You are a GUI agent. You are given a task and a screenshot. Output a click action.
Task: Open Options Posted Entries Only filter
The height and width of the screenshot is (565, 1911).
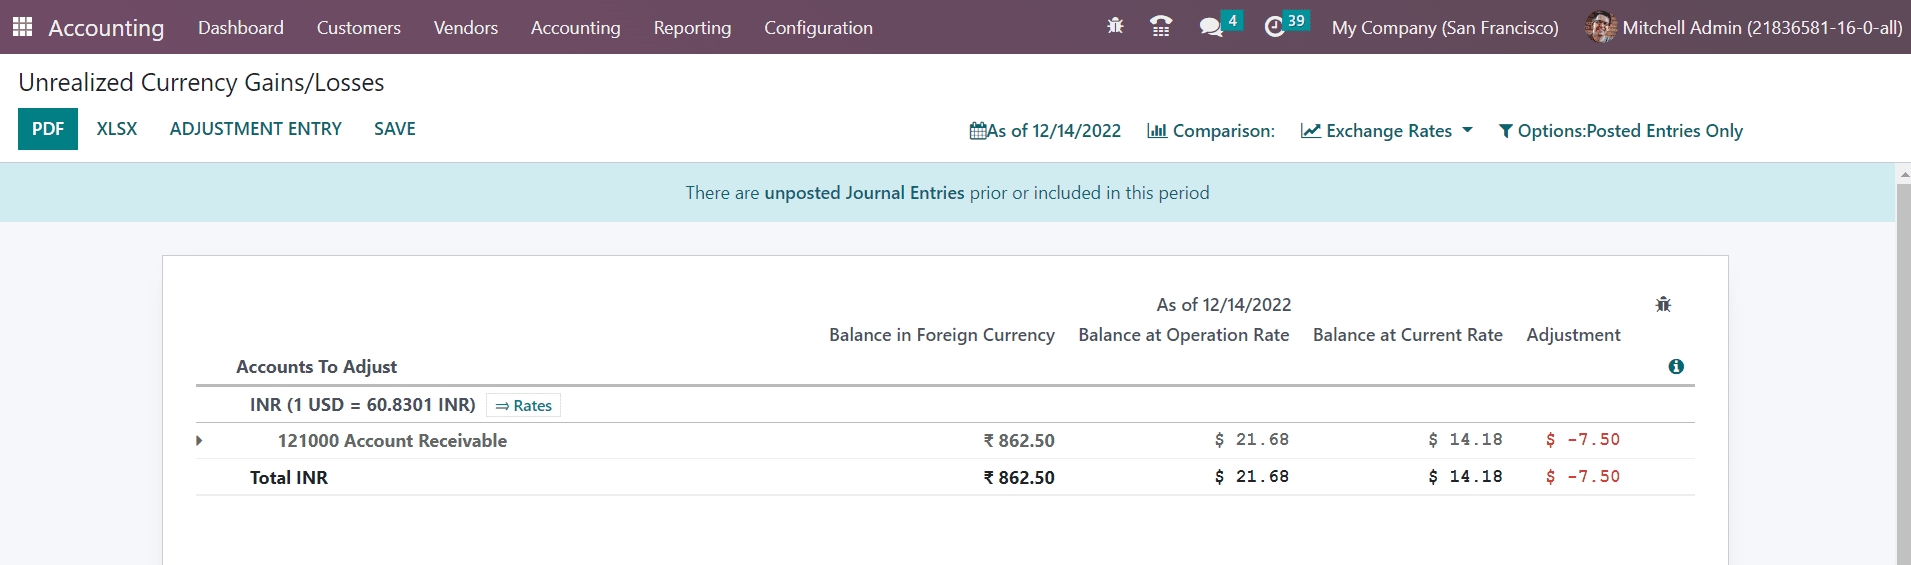coord(1620,131)
